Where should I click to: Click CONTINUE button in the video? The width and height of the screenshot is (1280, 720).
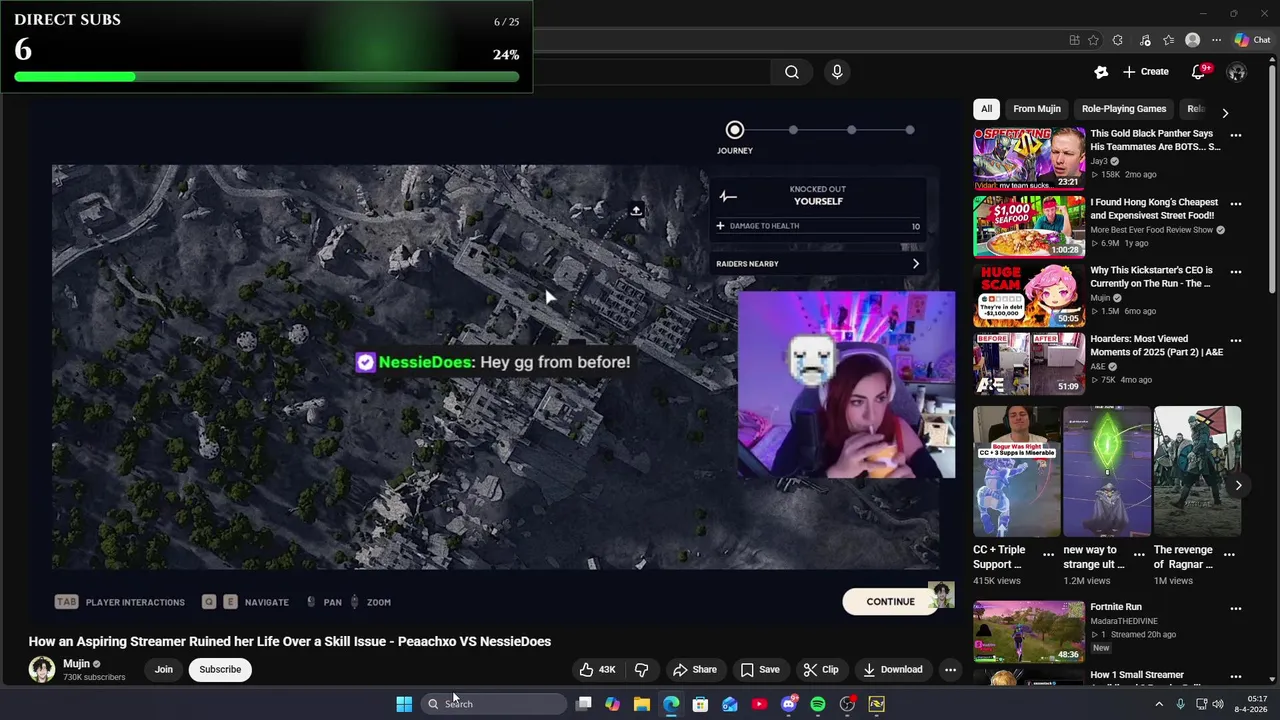click(x=891, y=602)
